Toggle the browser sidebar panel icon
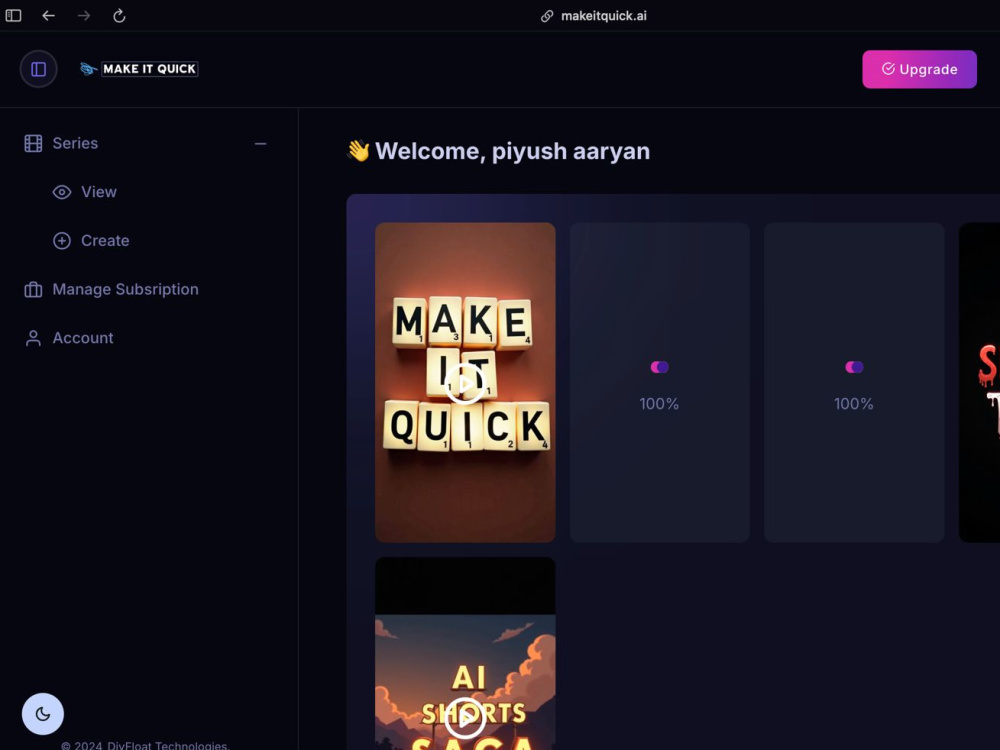 (x=13, y=15)
